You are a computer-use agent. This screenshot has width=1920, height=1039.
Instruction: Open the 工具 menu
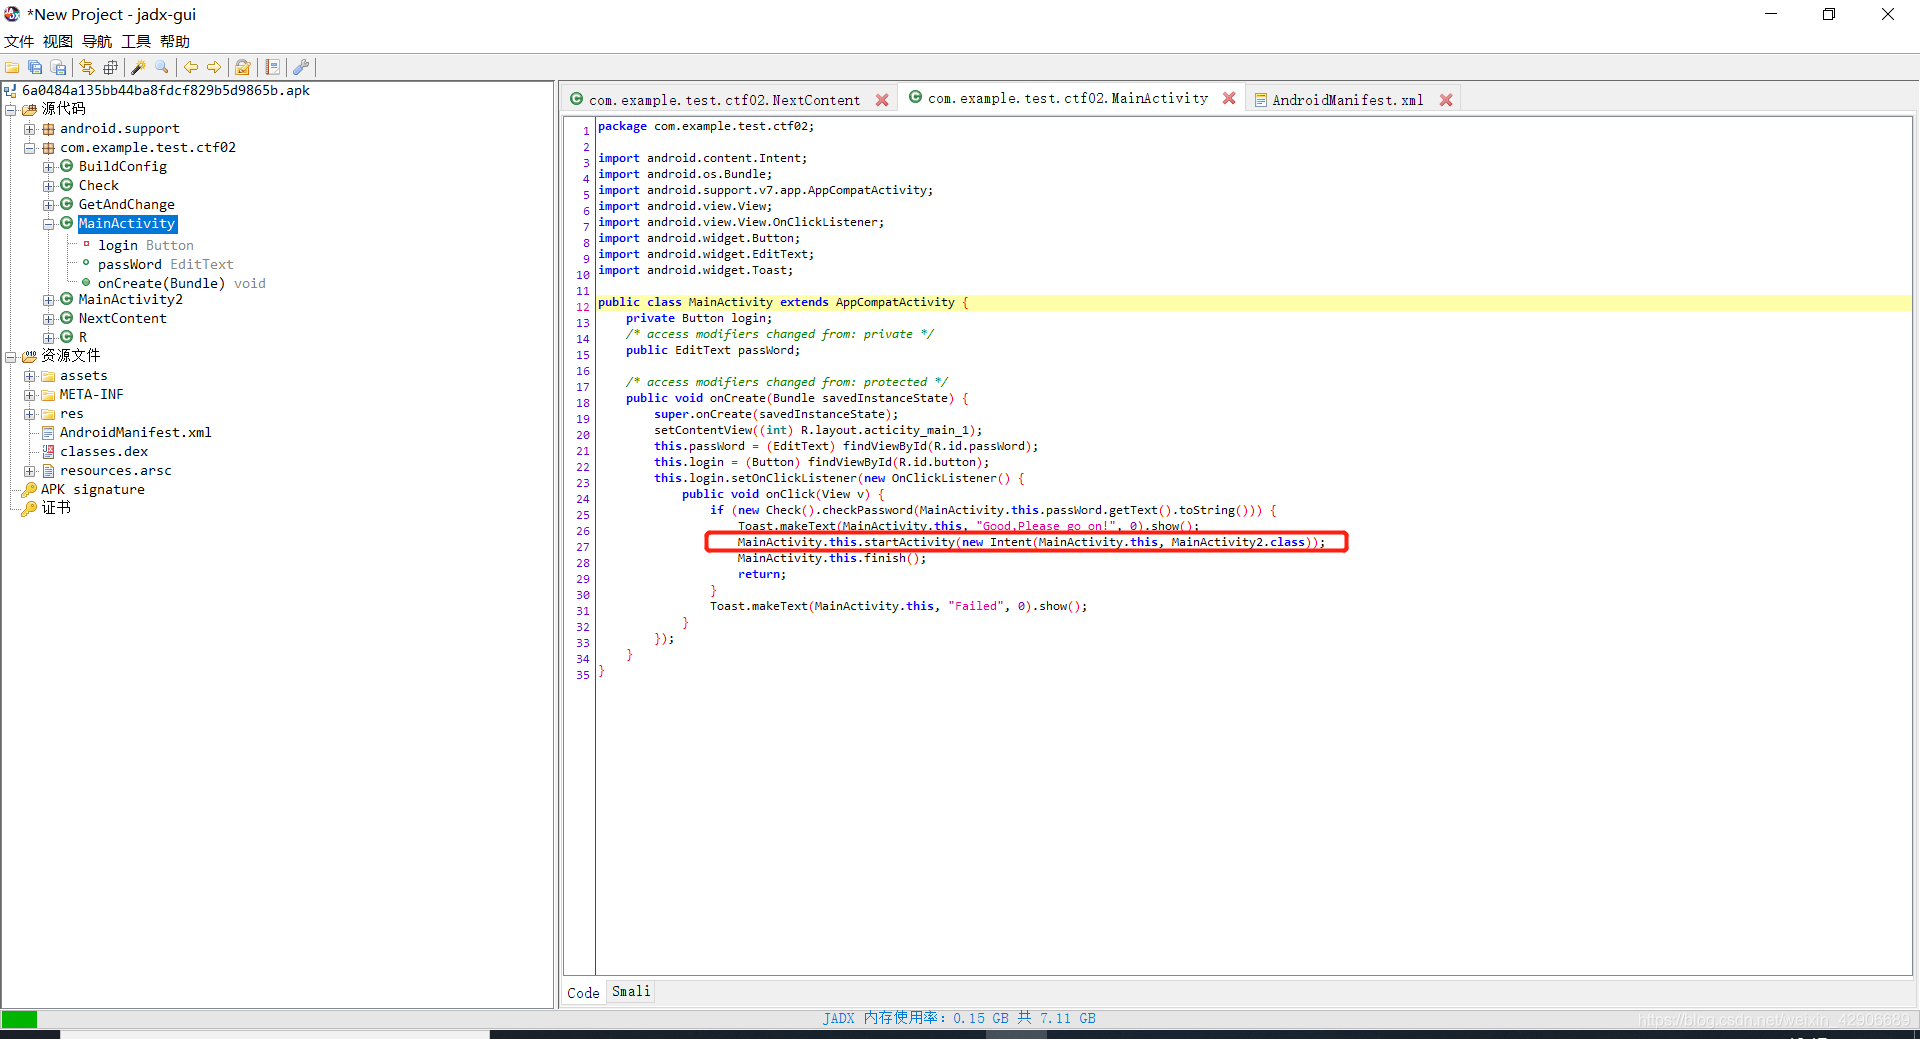136,41
